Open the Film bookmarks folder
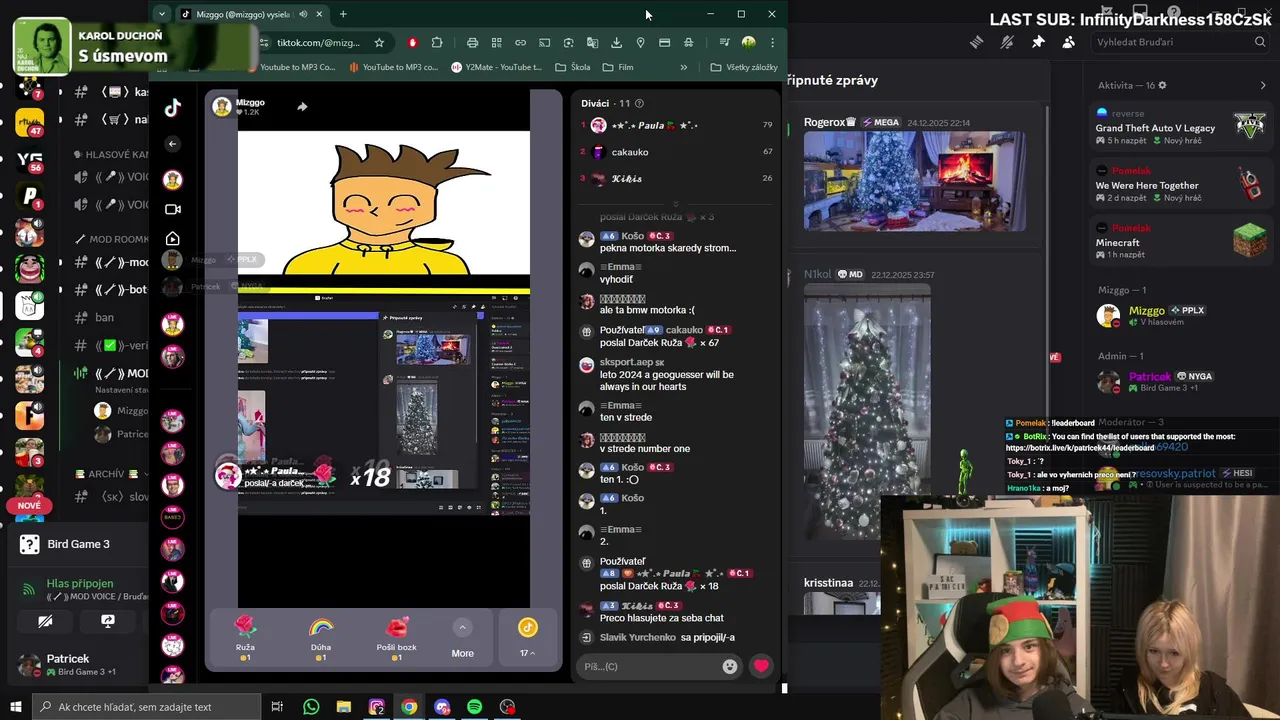Screen dimensions: 1280x720 tap(618, 67)
